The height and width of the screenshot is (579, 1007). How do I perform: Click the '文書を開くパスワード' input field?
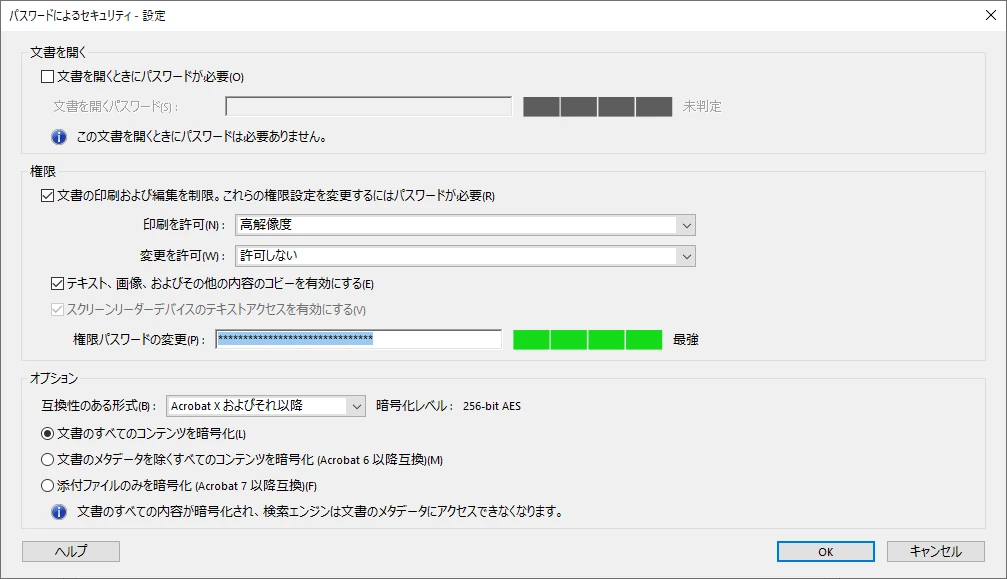(369, 107)
